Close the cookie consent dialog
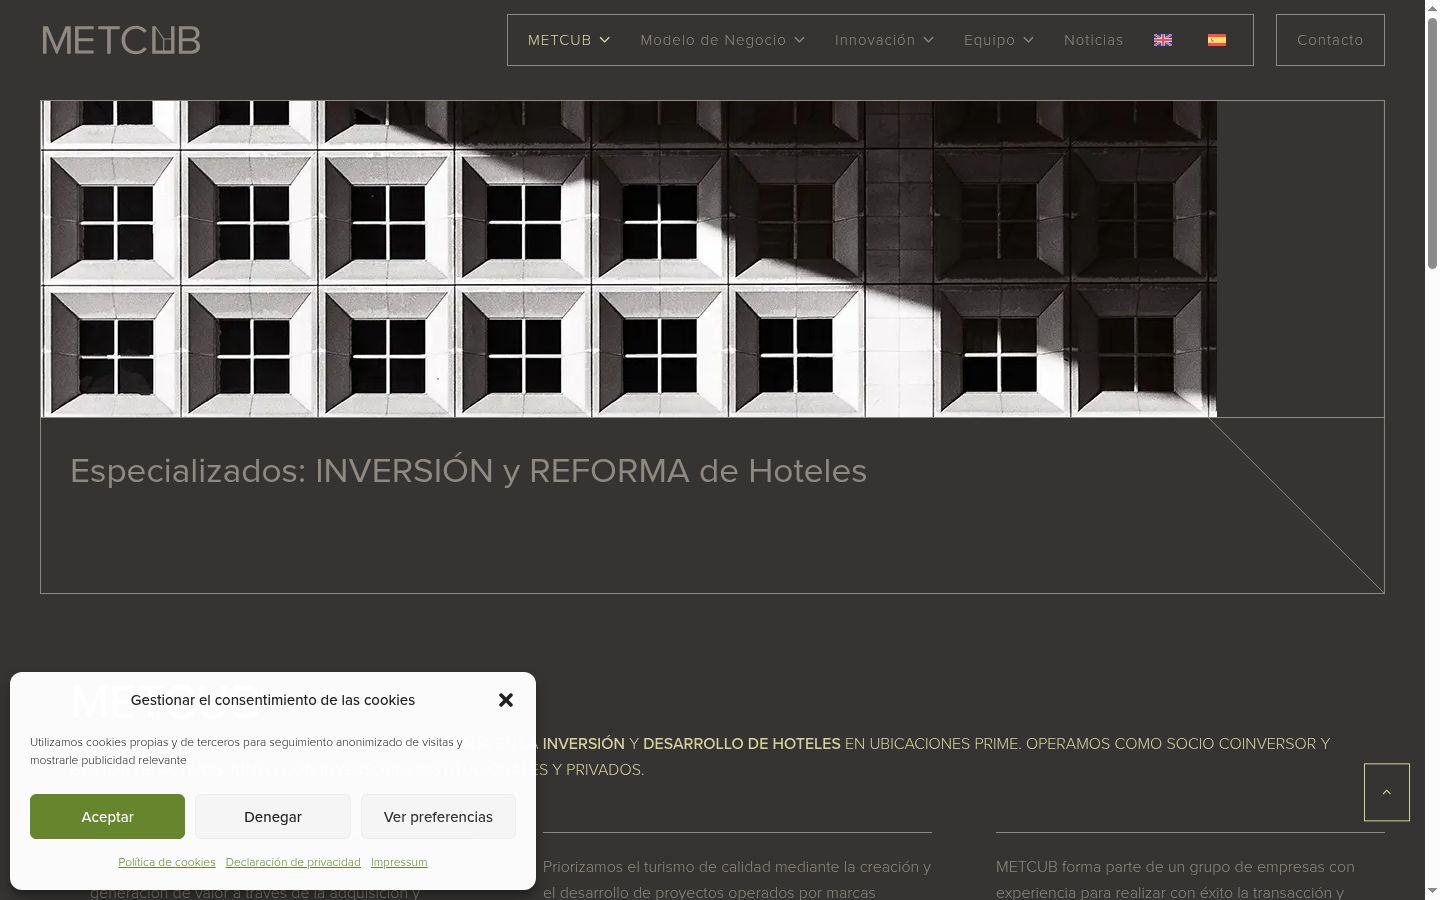Viewport: 1440px width, 900px height. tap(506, 700)
